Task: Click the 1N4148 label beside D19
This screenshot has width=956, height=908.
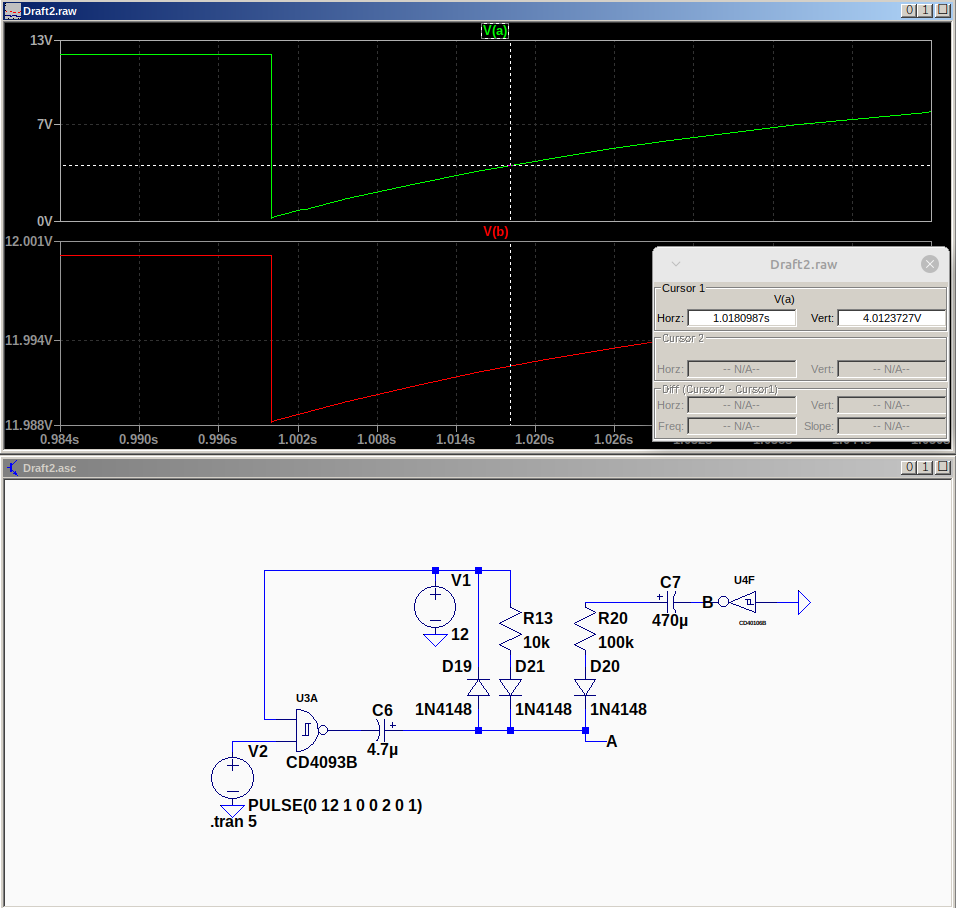Action: (443, 709)
